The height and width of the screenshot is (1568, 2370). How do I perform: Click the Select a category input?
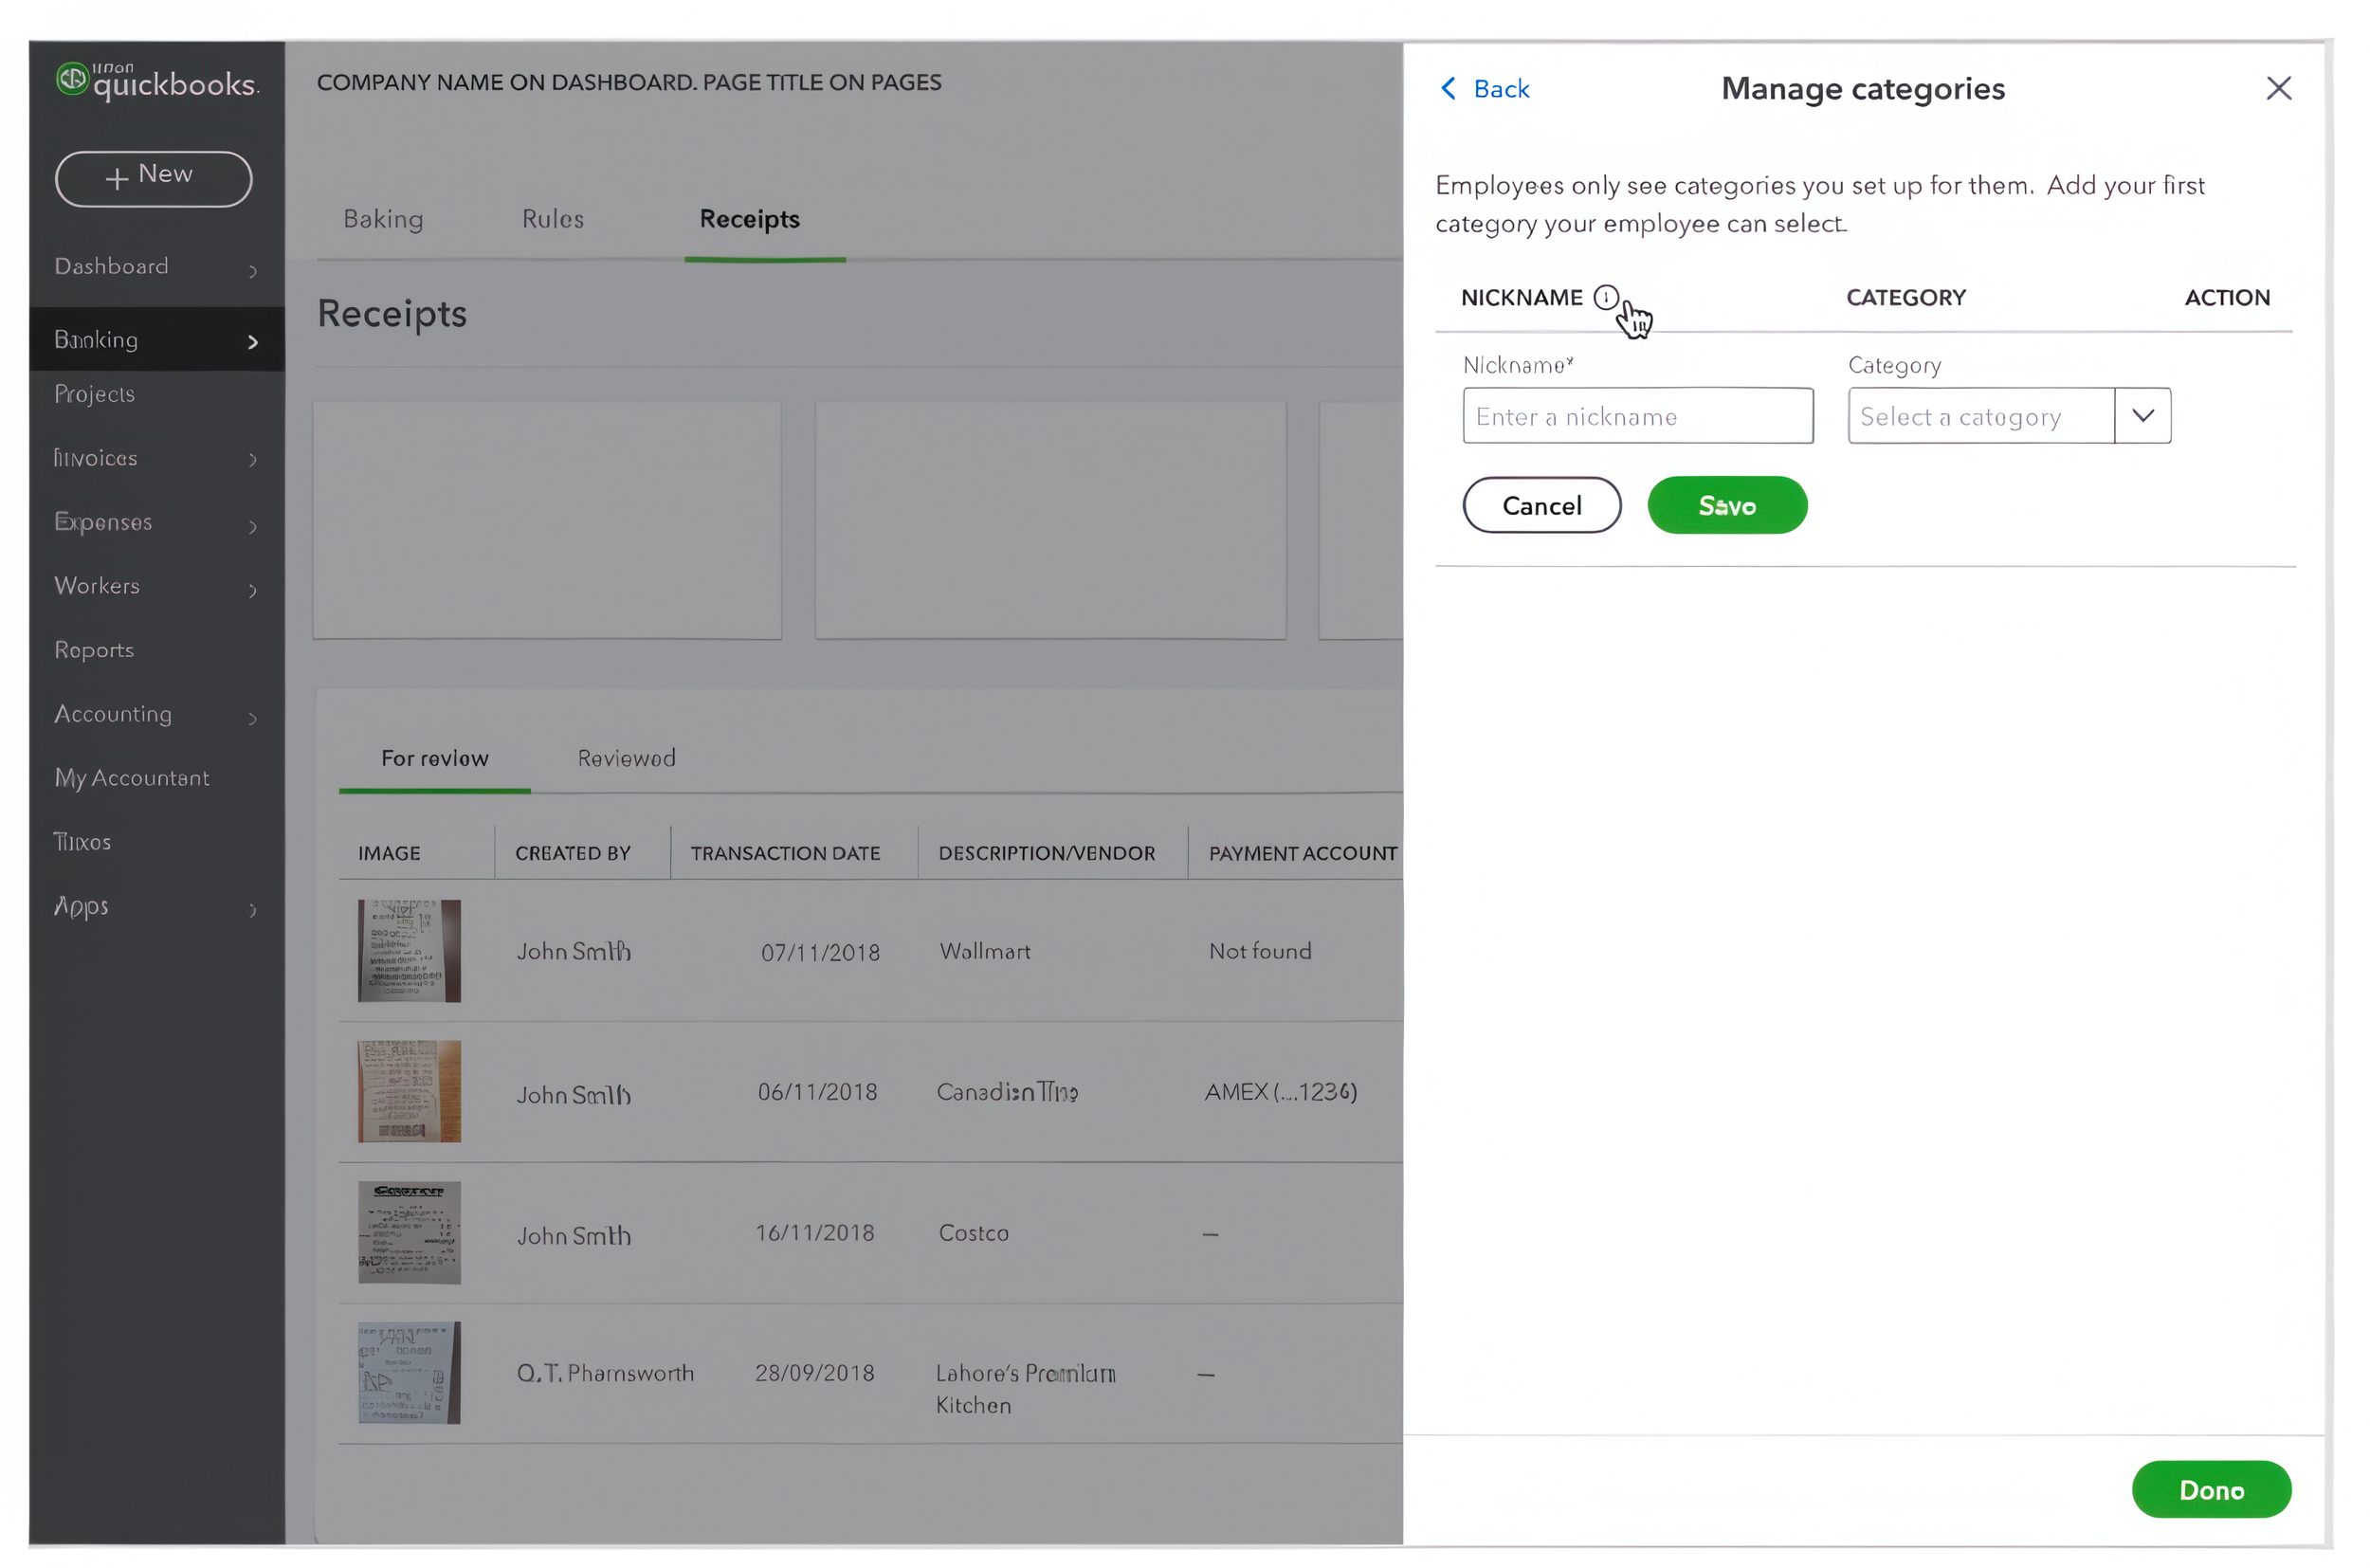1981,415
